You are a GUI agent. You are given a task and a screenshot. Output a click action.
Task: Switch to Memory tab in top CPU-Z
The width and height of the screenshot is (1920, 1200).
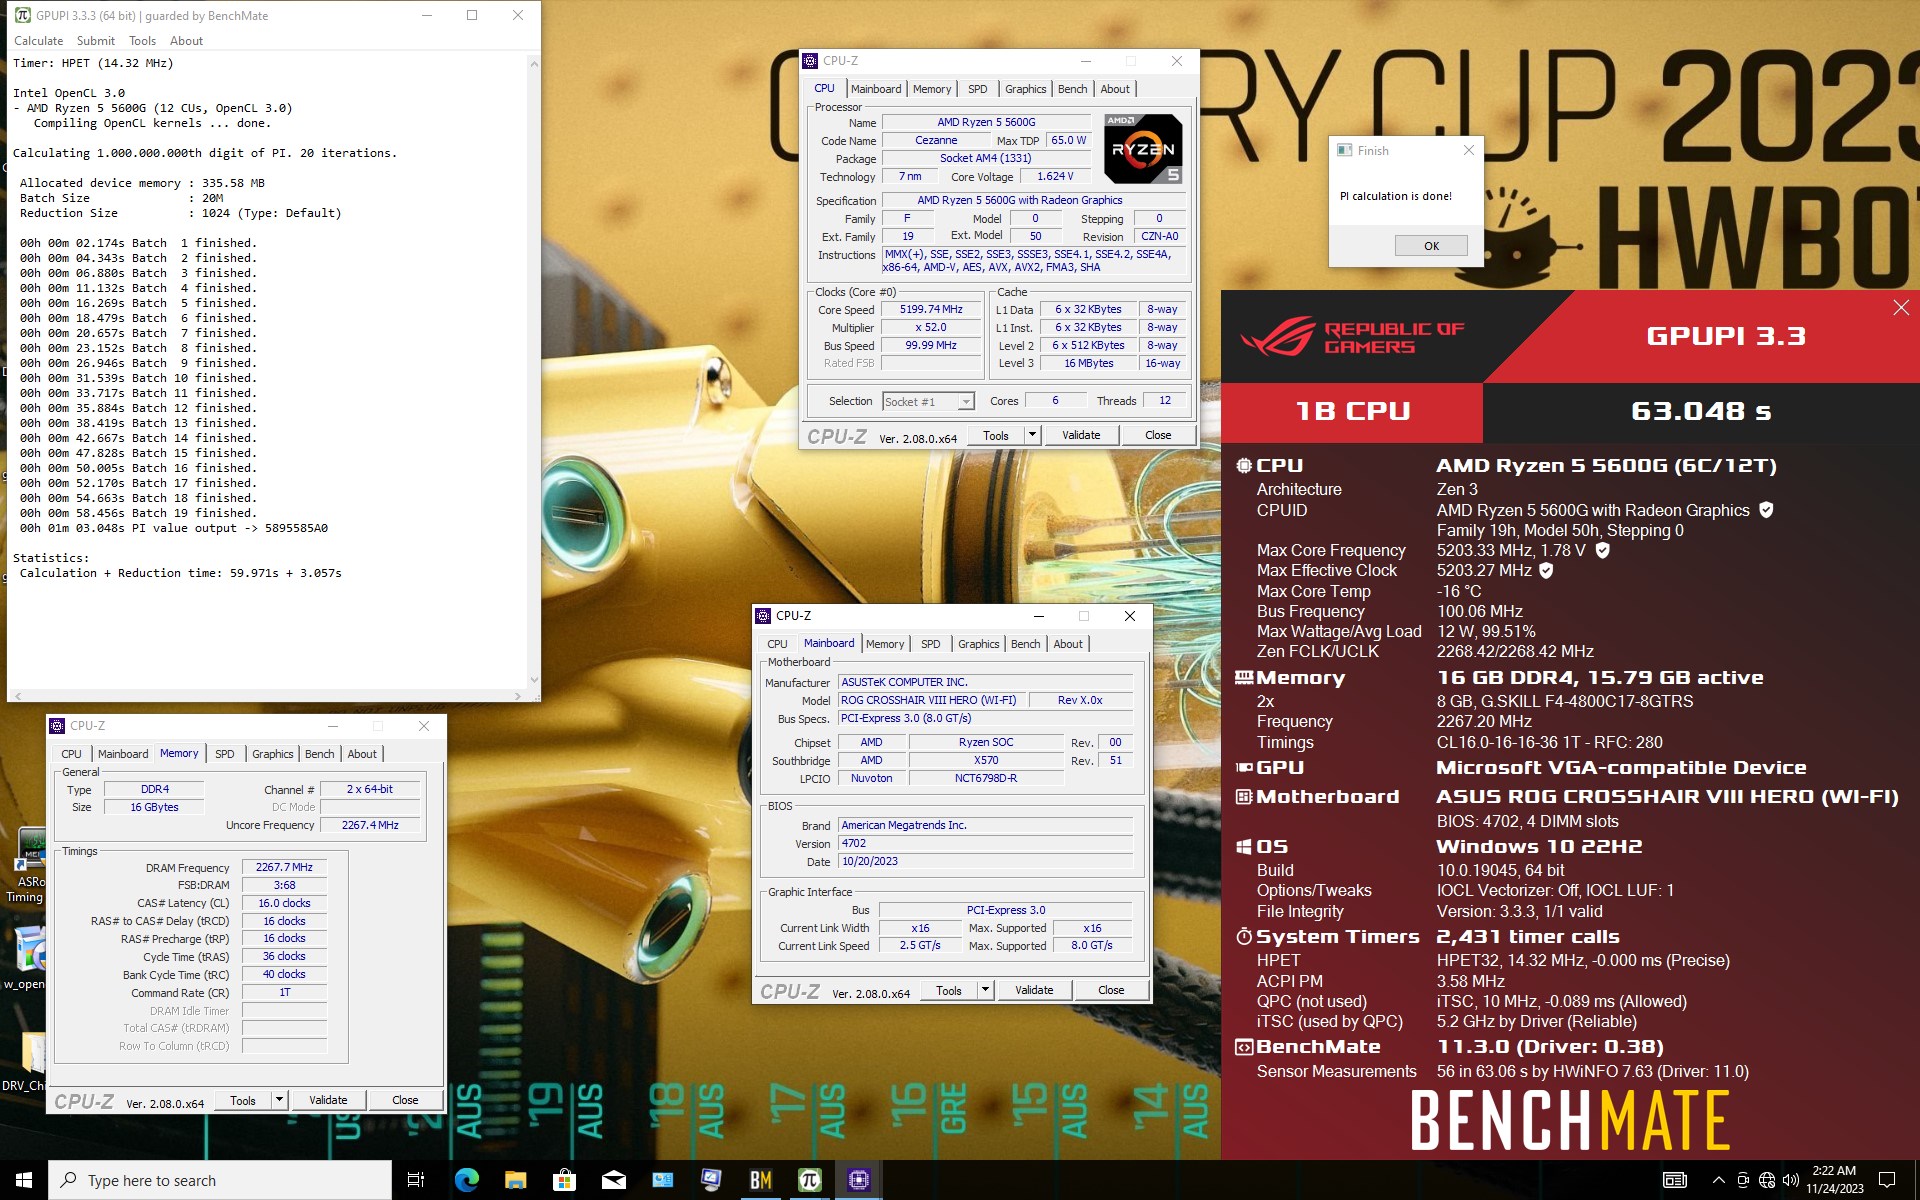click(932, 89)
